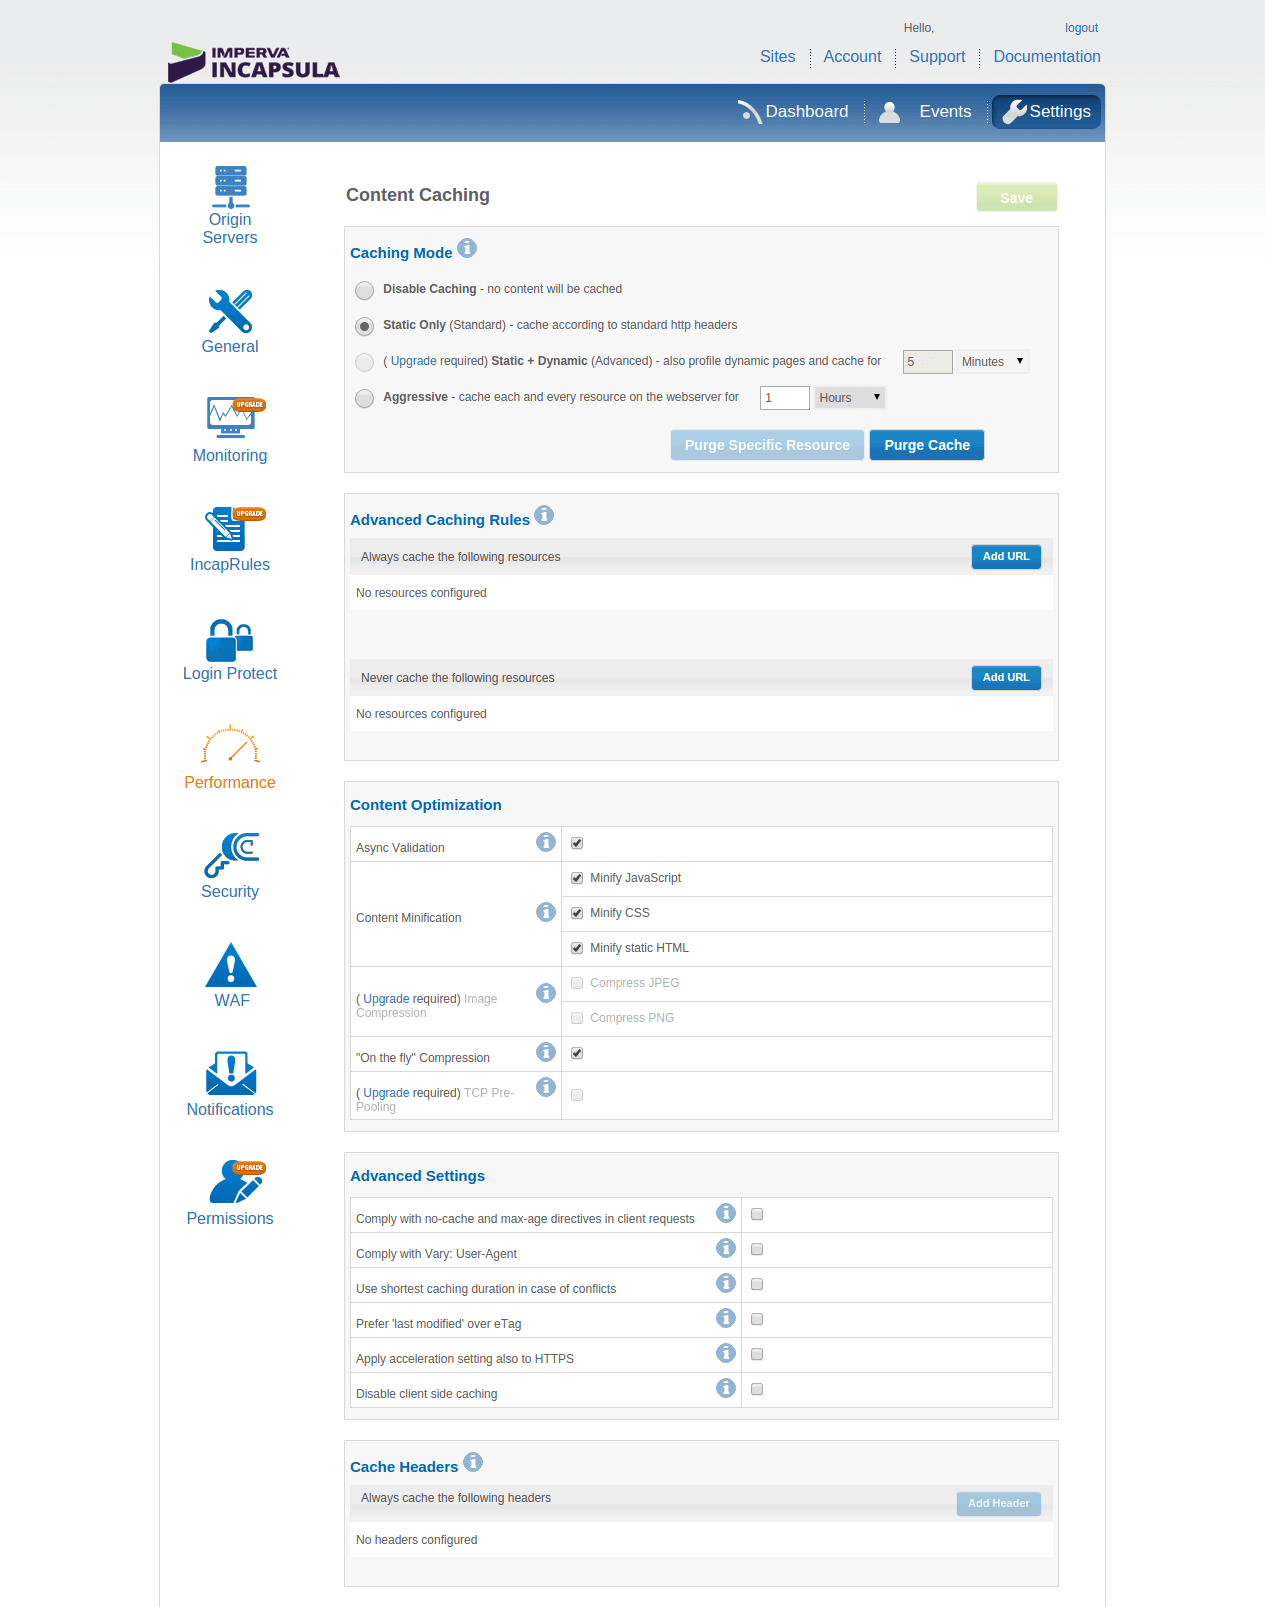The width and height of the screenshot is (1265, 1607).
Task: Open the Origin Servers sidebar icon
Action: click(230, 188)
